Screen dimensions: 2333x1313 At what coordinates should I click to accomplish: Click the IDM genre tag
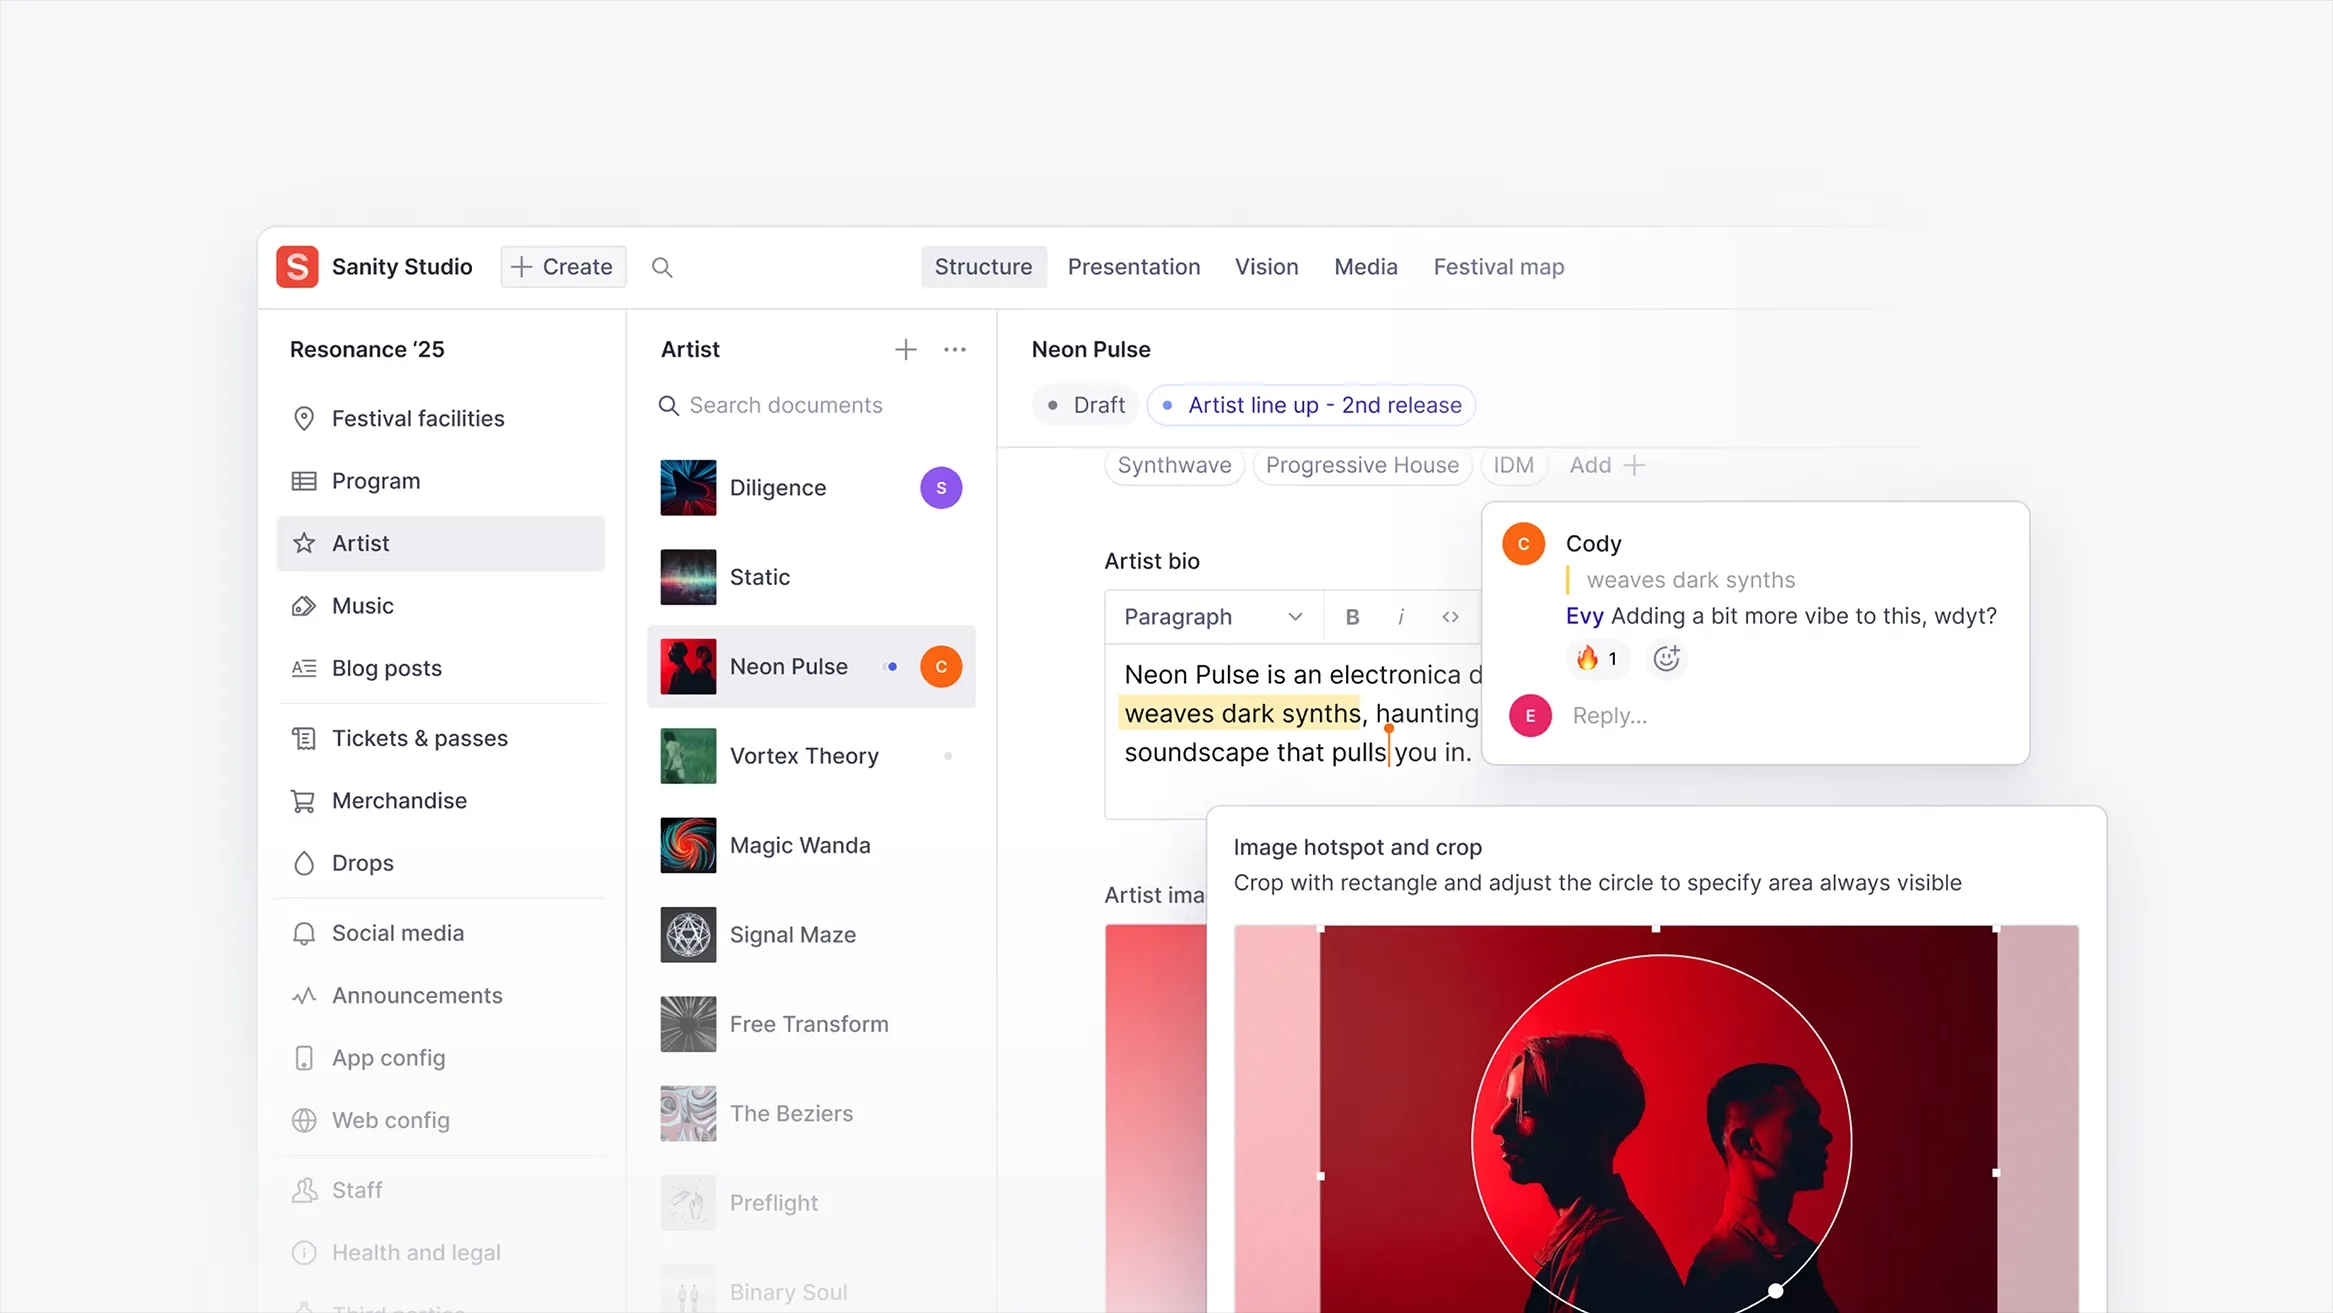(1513, 465)
